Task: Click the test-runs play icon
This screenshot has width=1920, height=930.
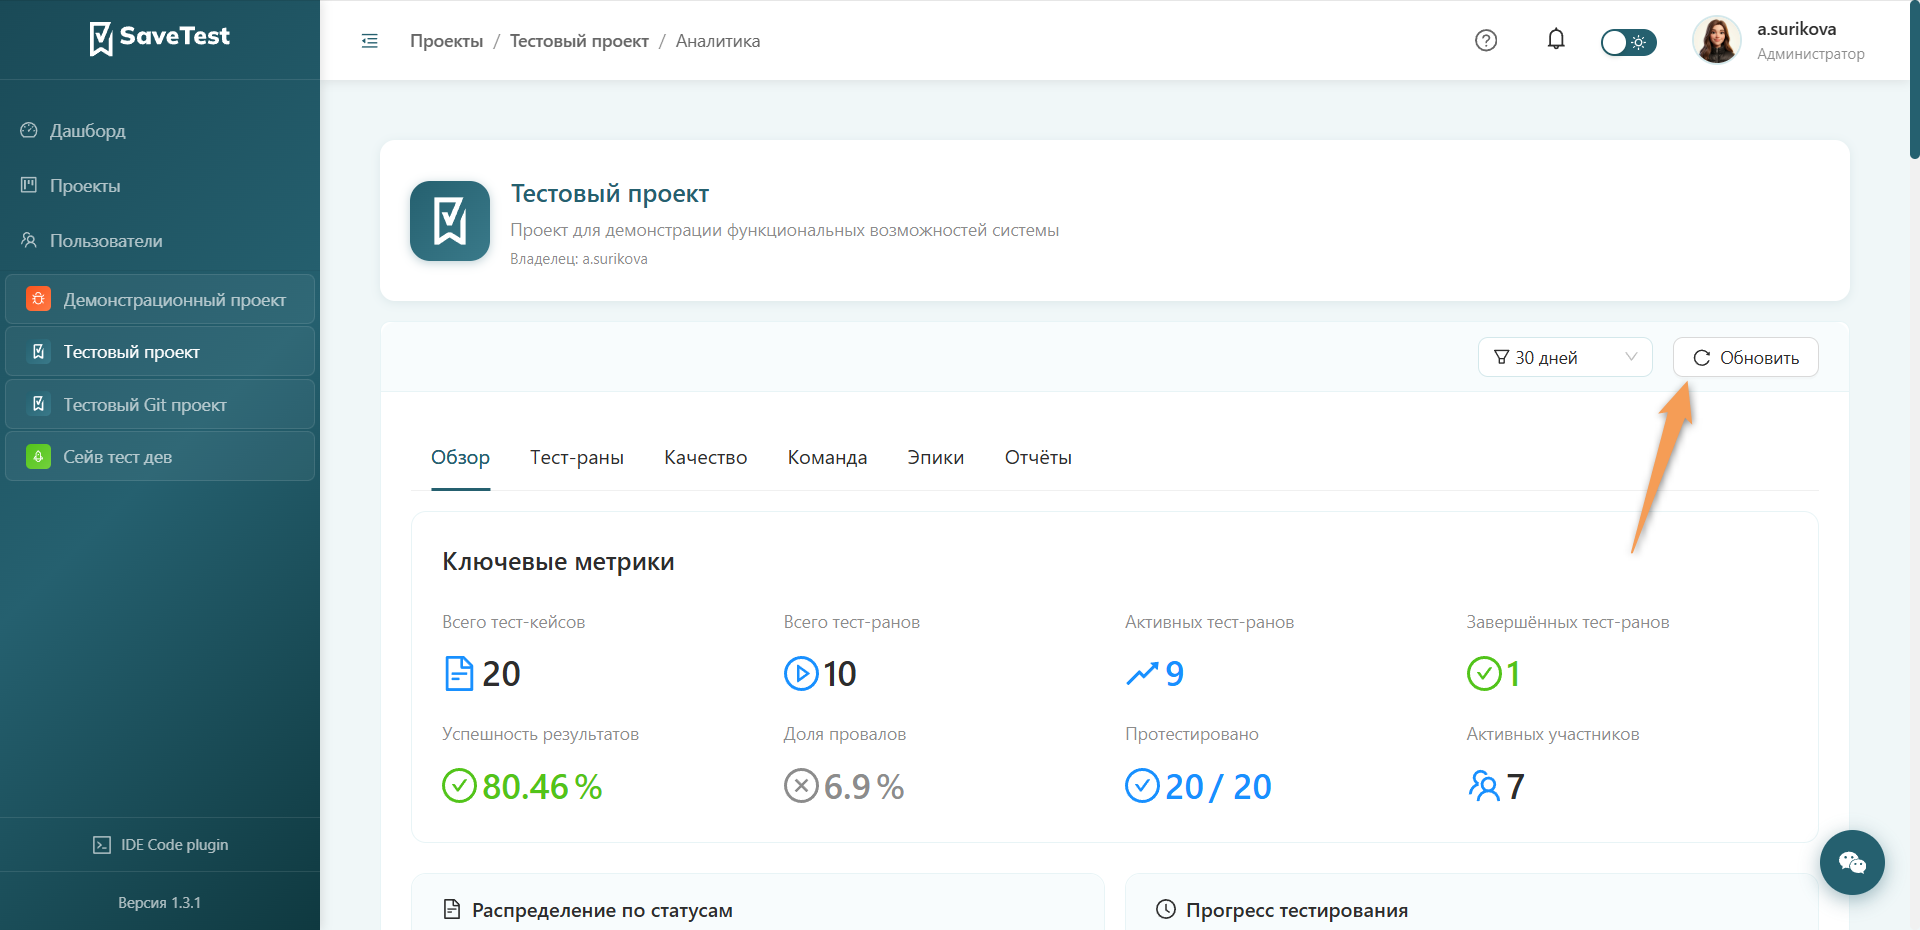Action: pyautogui.click(x=801, y=673)
